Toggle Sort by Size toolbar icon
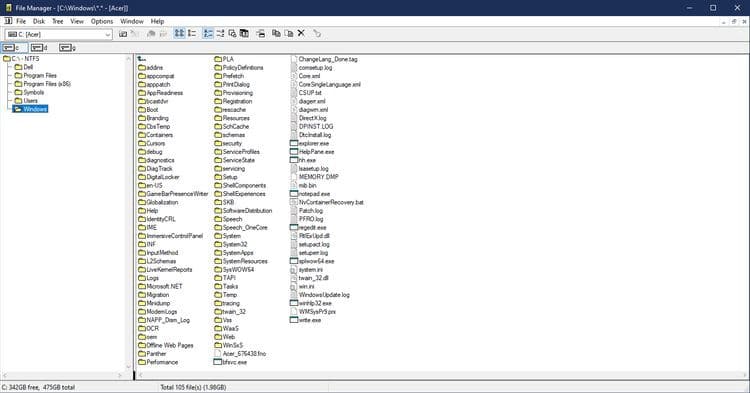Viewport: 750px width, 393px height. [x=232, y=33]
